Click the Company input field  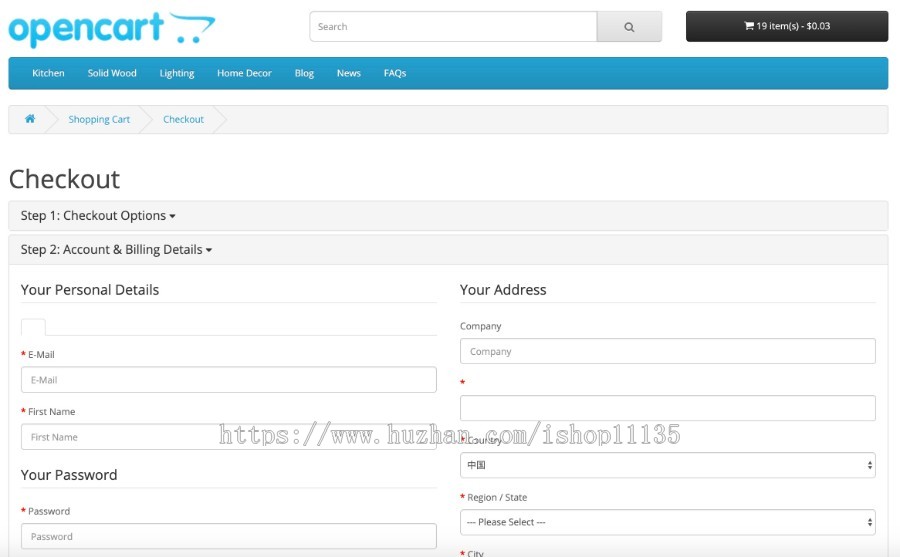(x=668, y=351)
